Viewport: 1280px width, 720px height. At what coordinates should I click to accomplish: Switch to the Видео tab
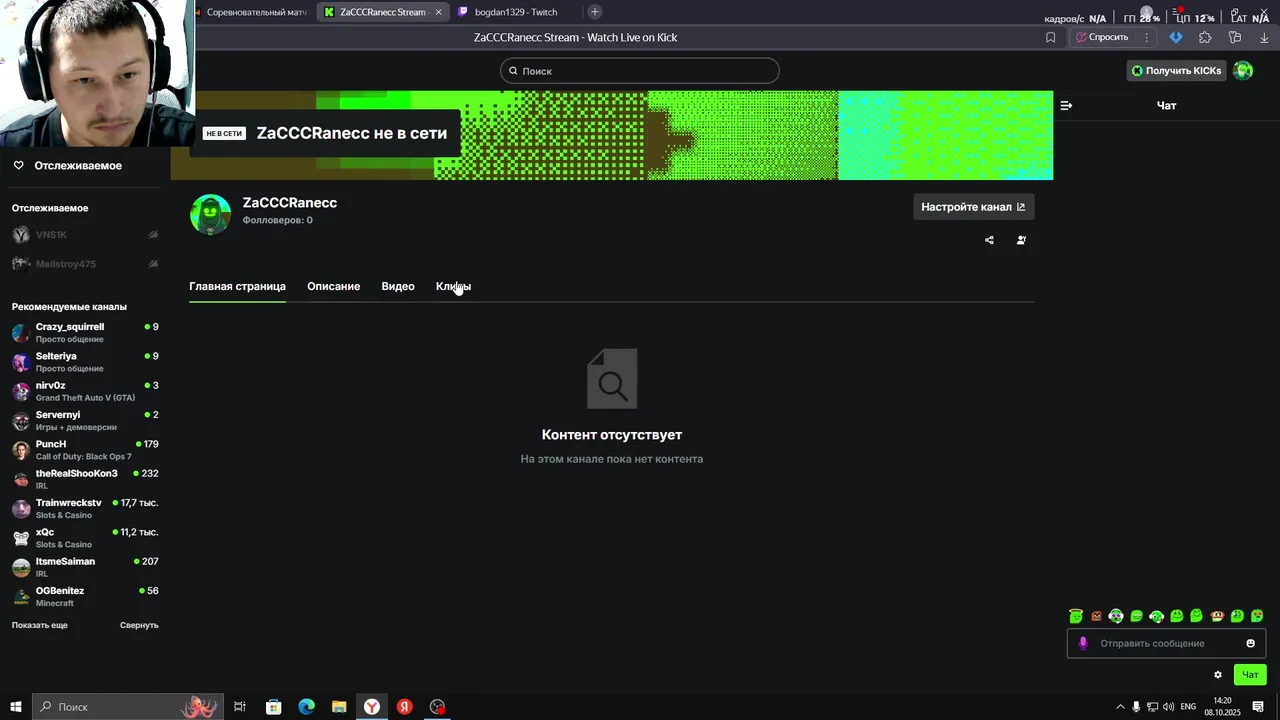click(398, 286)
